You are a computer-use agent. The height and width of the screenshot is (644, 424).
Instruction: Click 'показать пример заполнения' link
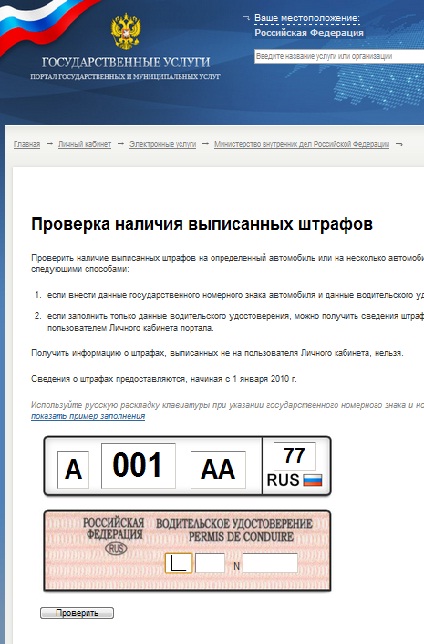[88, 416]
